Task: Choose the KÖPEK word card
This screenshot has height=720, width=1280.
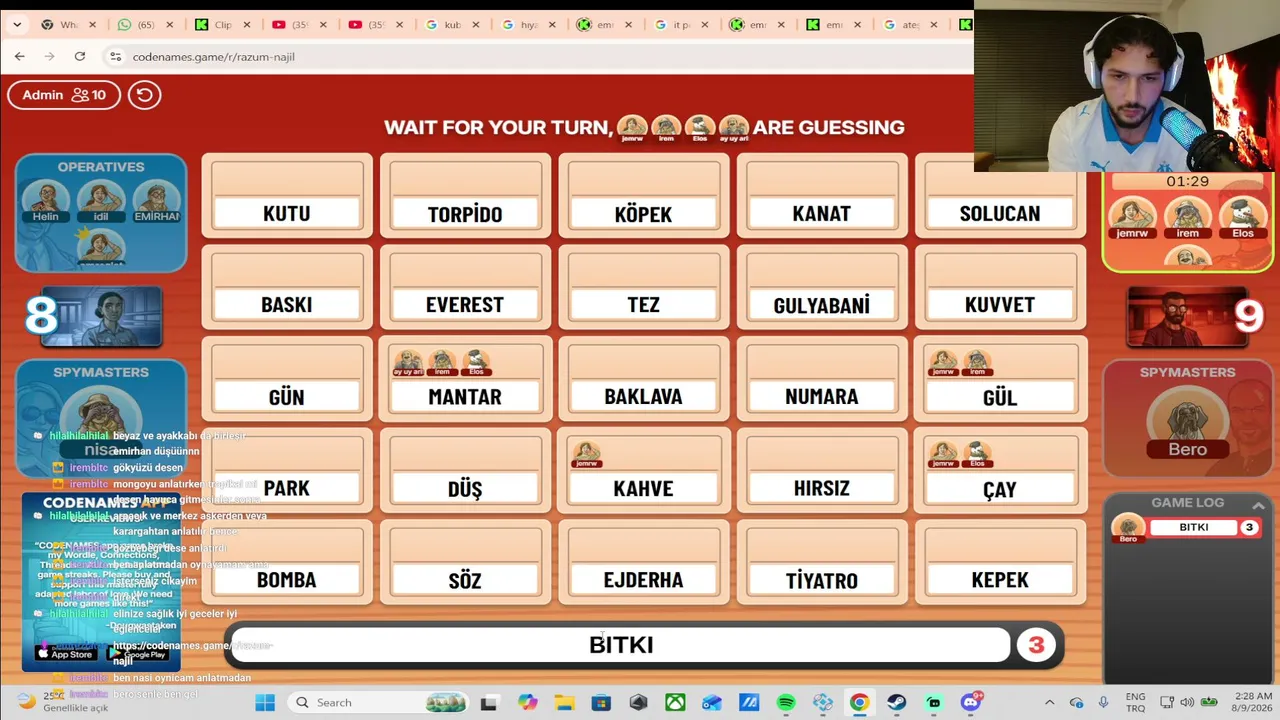Action: tap(644, 197)
